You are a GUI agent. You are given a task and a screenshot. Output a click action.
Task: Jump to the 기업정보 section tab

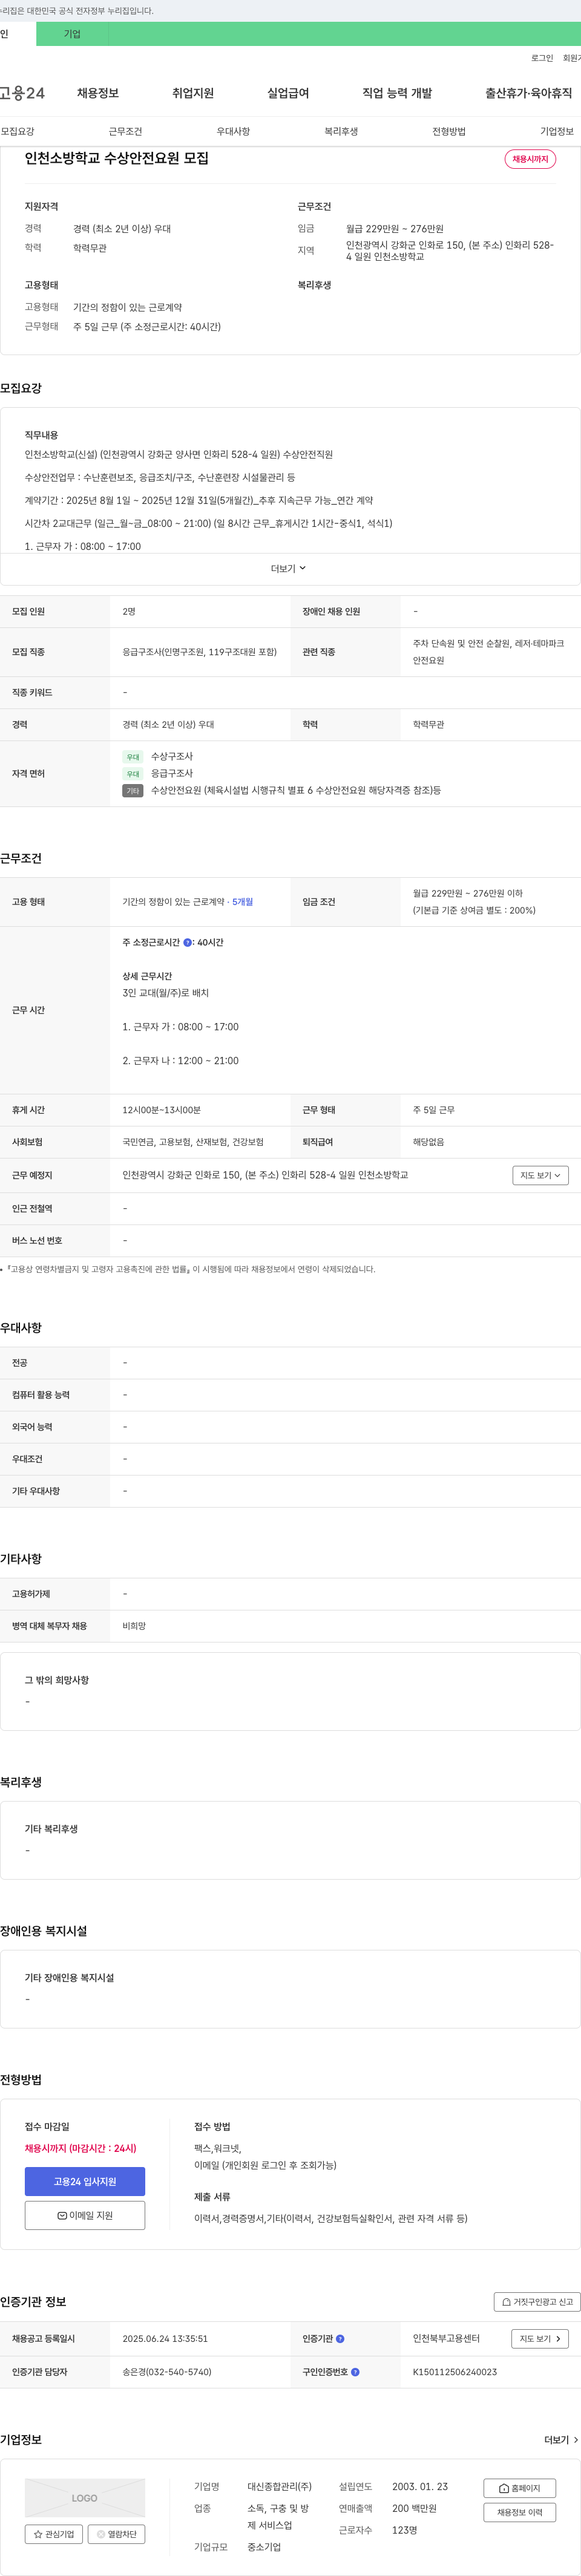[x=557, y=131]
